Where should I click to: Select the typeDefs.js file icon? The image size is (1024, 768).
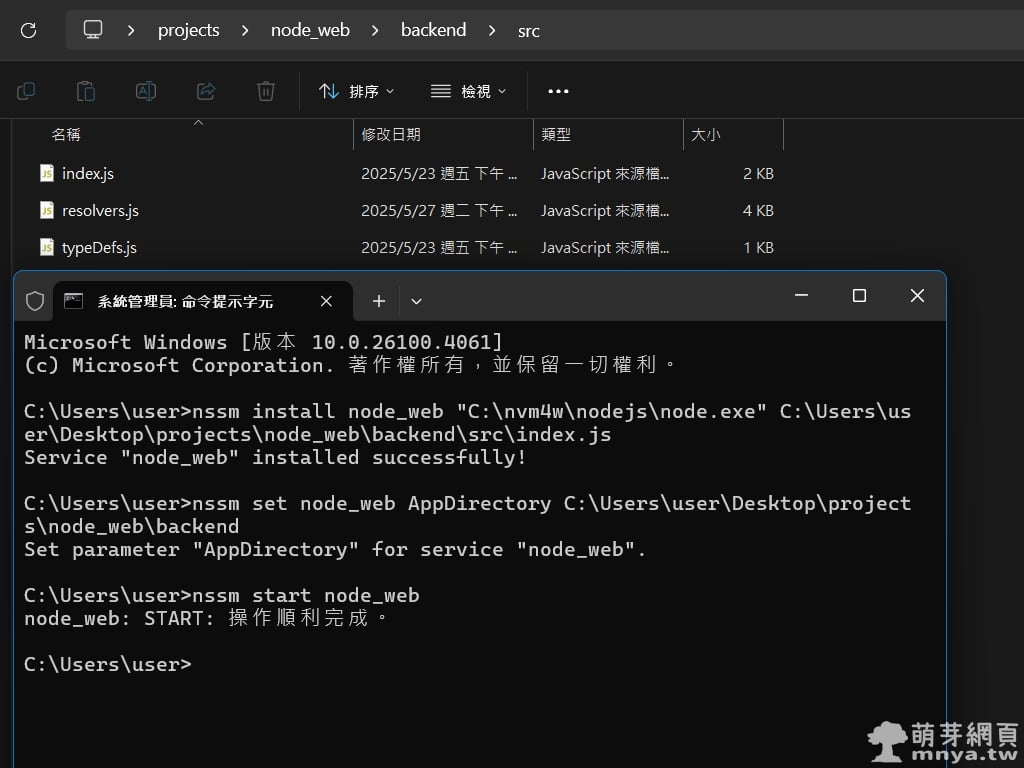point(47,247)
